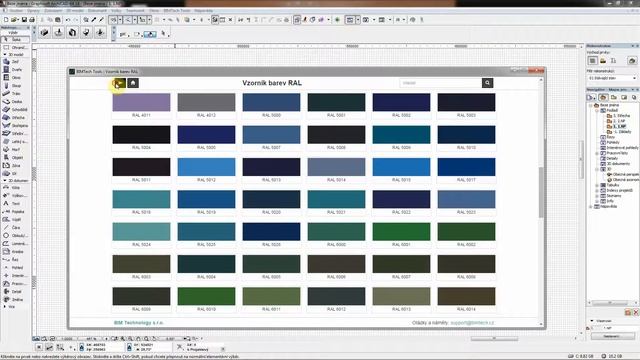Expand the Pracovní listy tree node
Screen dimensions: 640x360
pos(597,153)
